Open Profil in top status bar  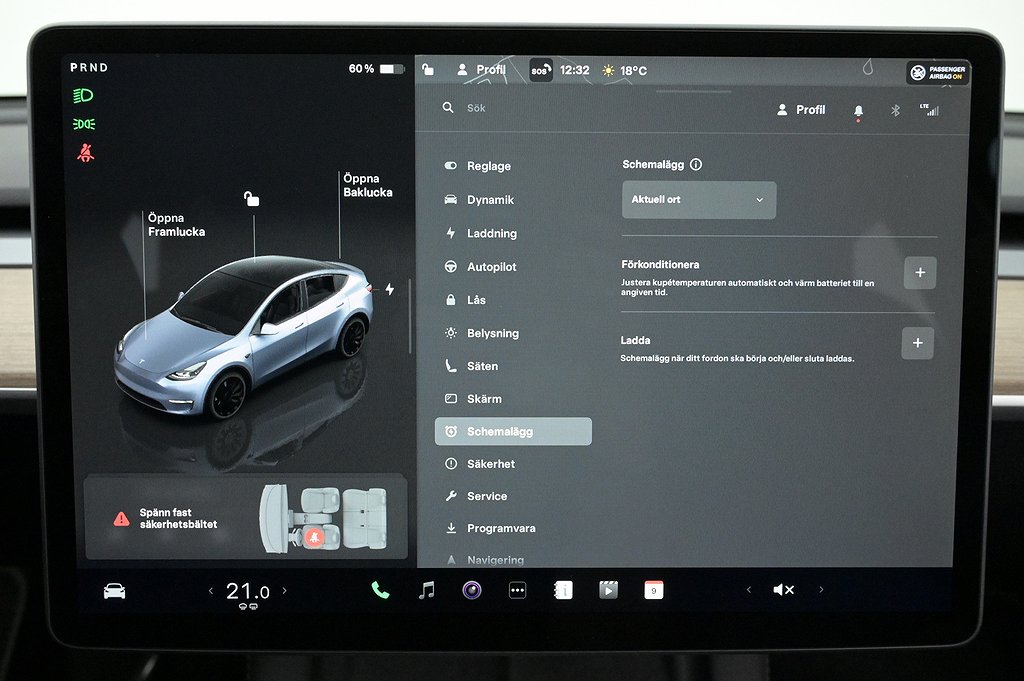481,70
